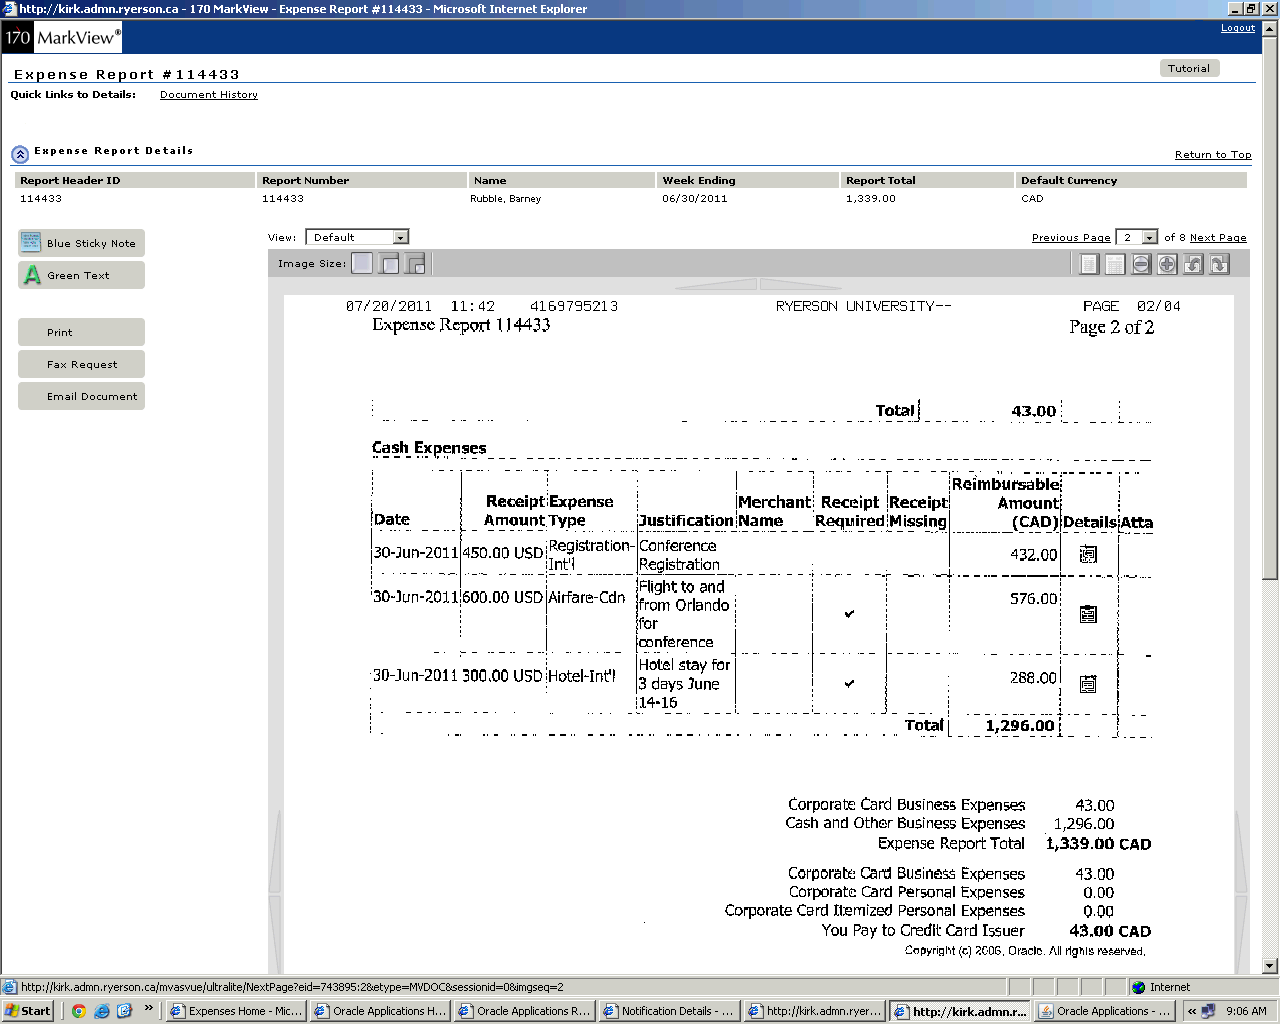Collapse the Expense Report Details section
The width and height of the screenshot is (1280, 1024).
click(x=20, y=154)
